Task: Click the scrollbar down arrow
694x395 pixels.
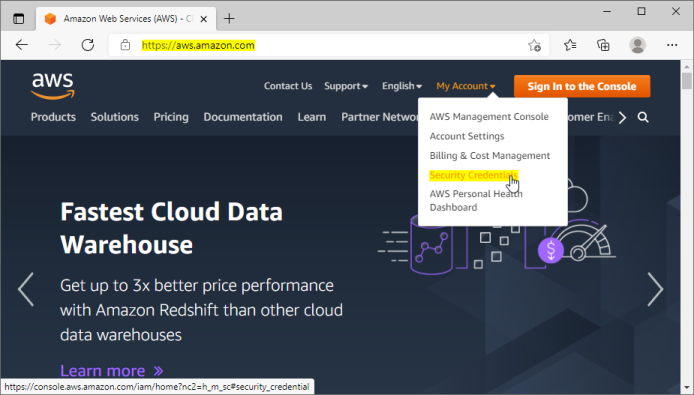Action: [686, 388]
